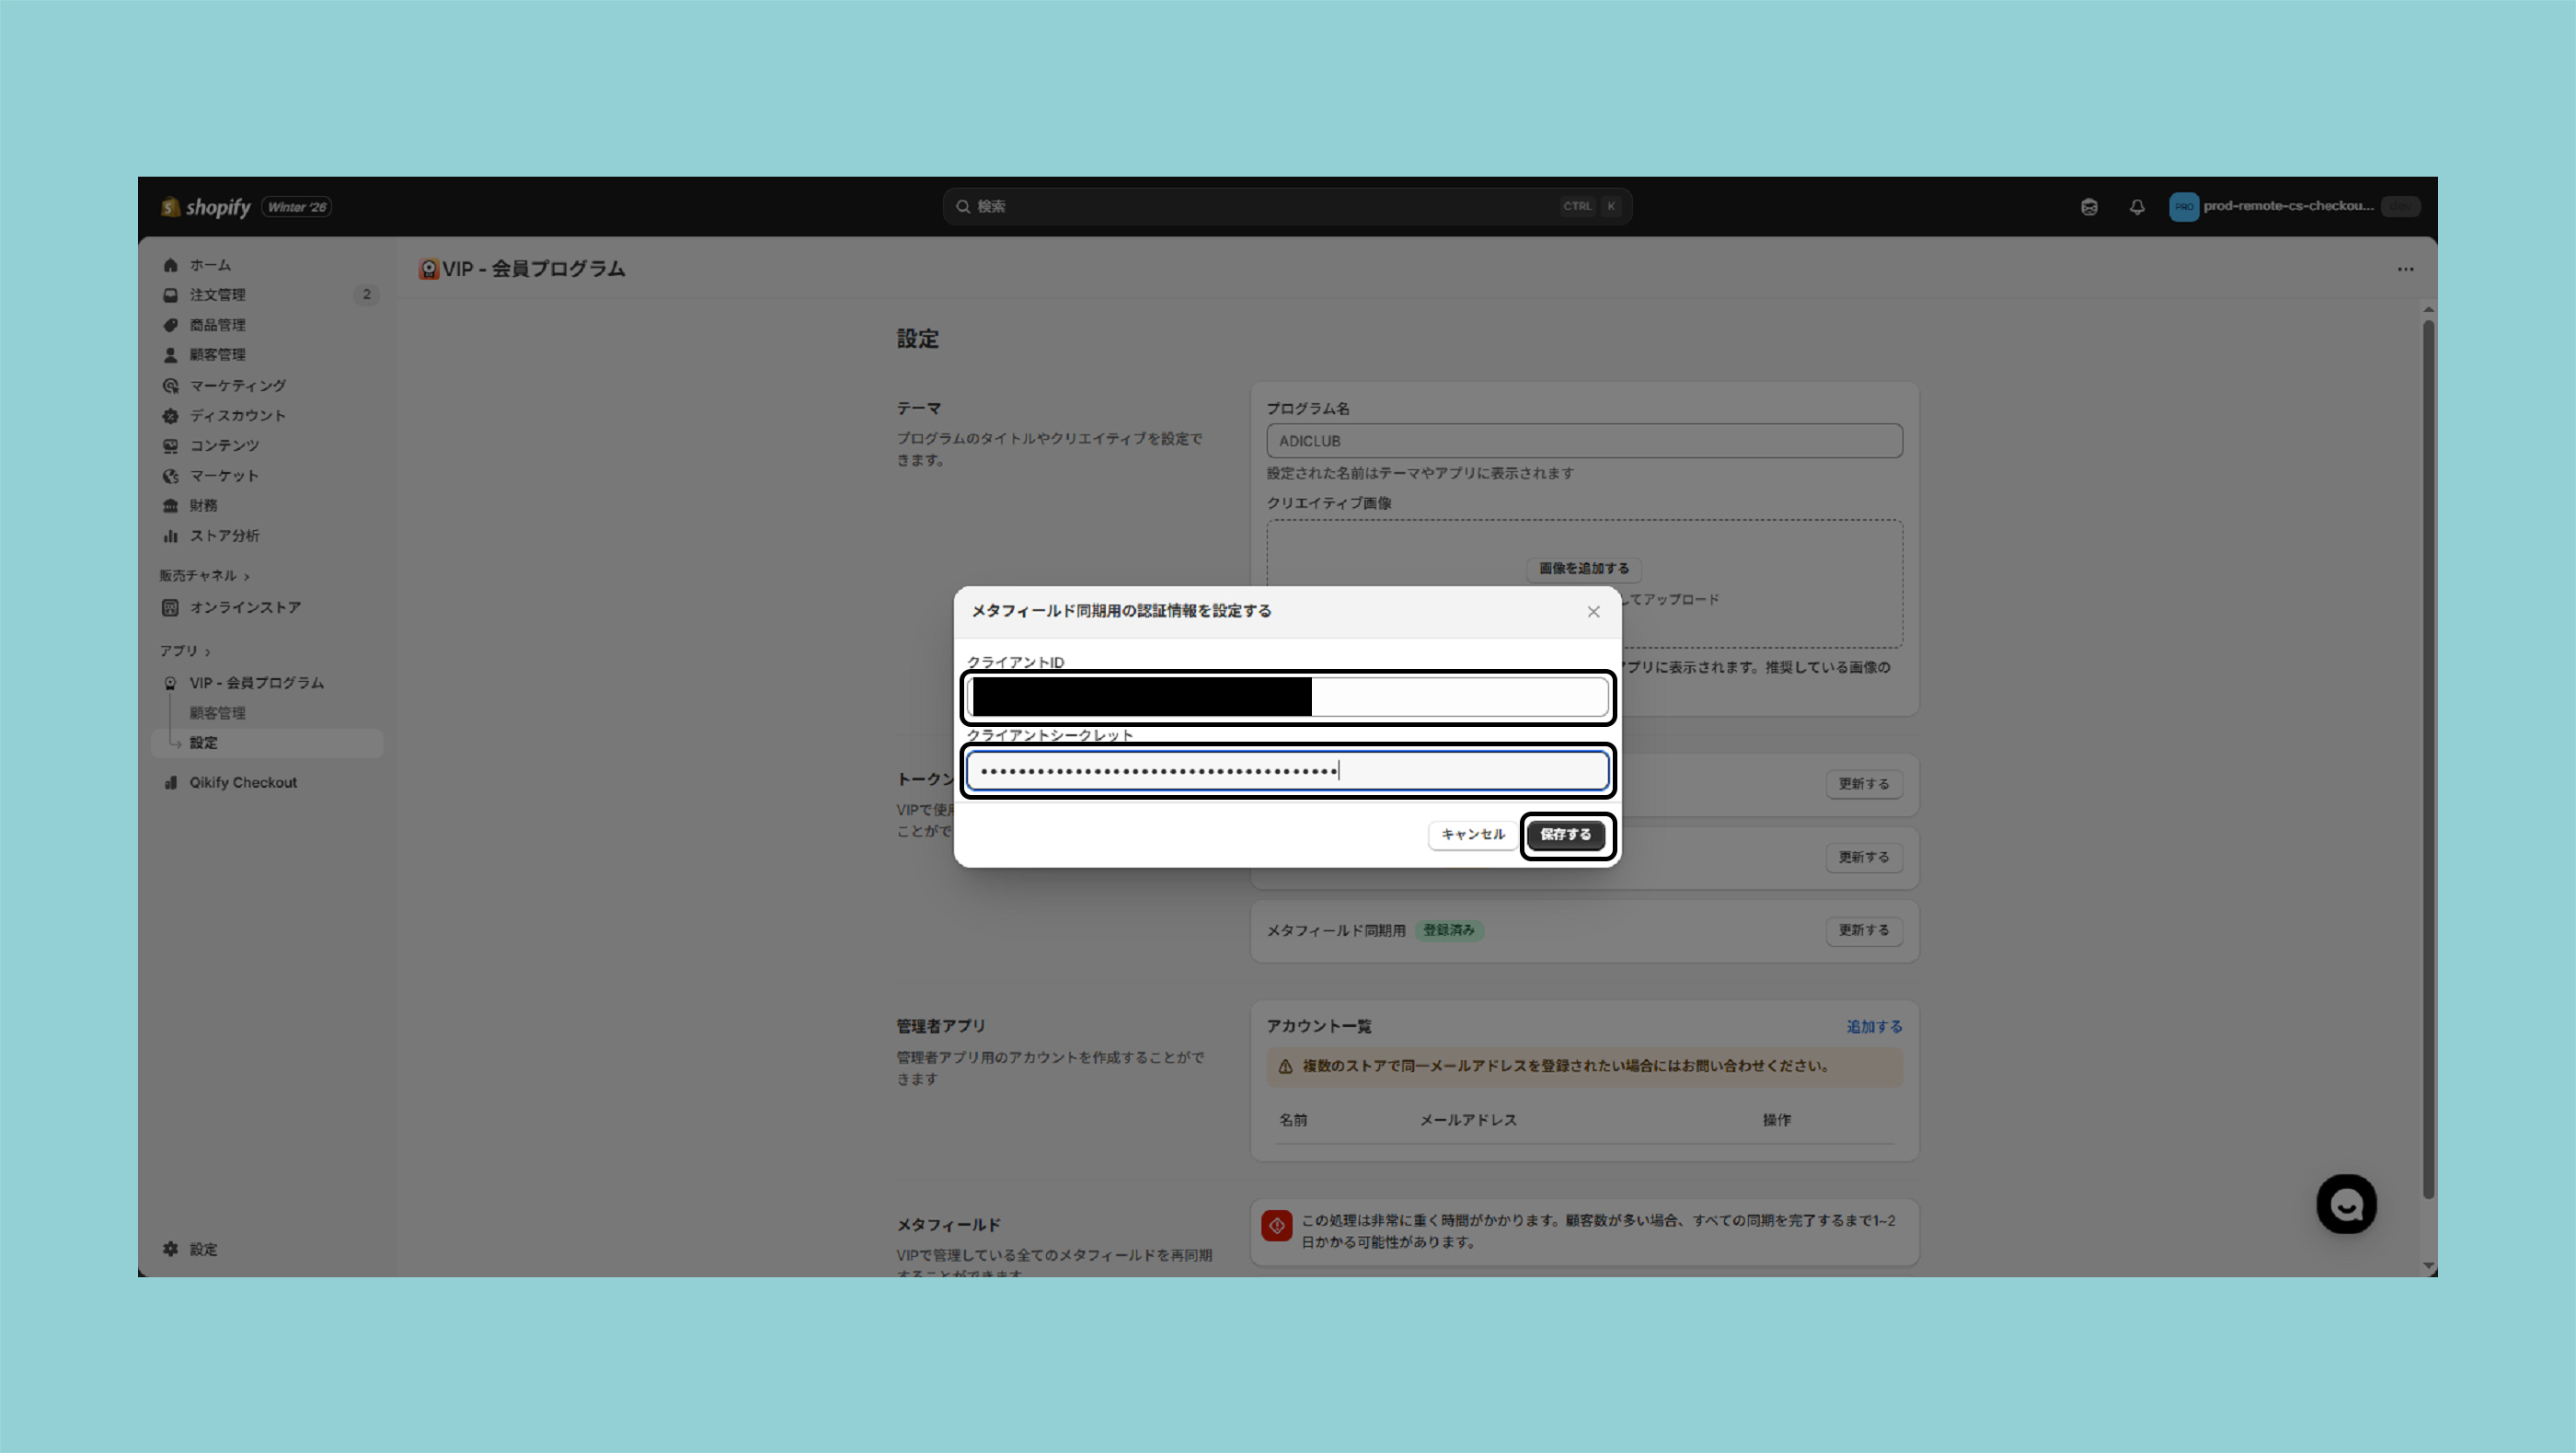Open ストア分析 analytics in sidebar
This screenshot has height=1453, width=2576.
pos(225,536)
